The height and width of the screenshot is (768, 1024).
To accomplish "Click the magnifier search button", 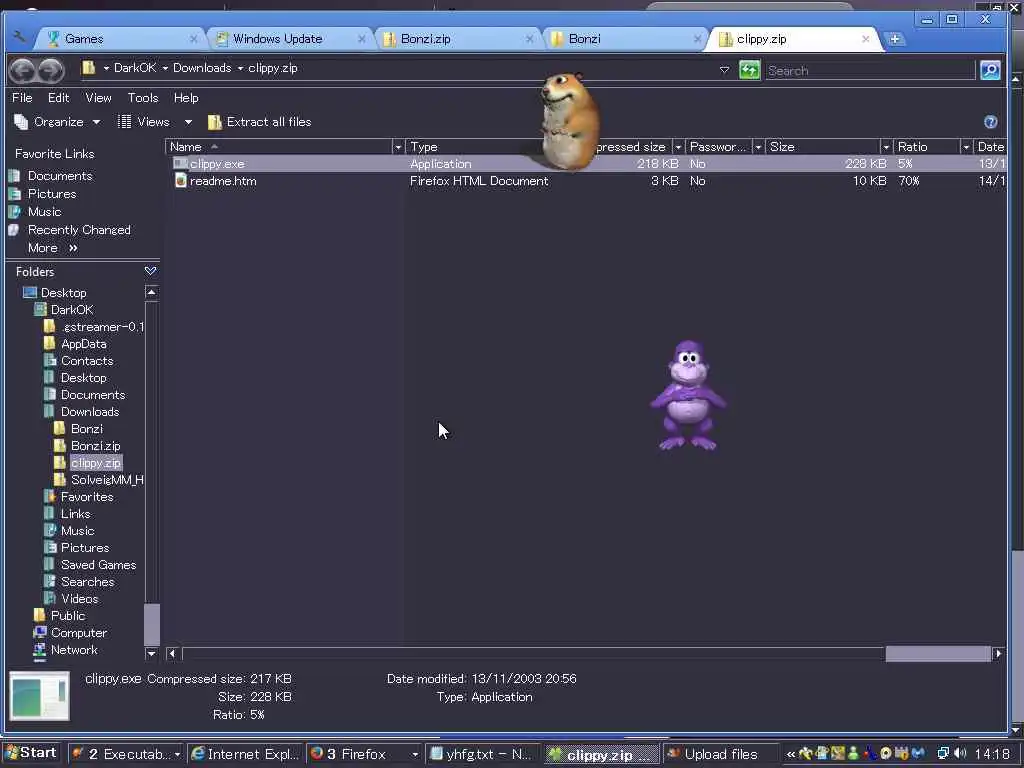I will tap(990, 70).
